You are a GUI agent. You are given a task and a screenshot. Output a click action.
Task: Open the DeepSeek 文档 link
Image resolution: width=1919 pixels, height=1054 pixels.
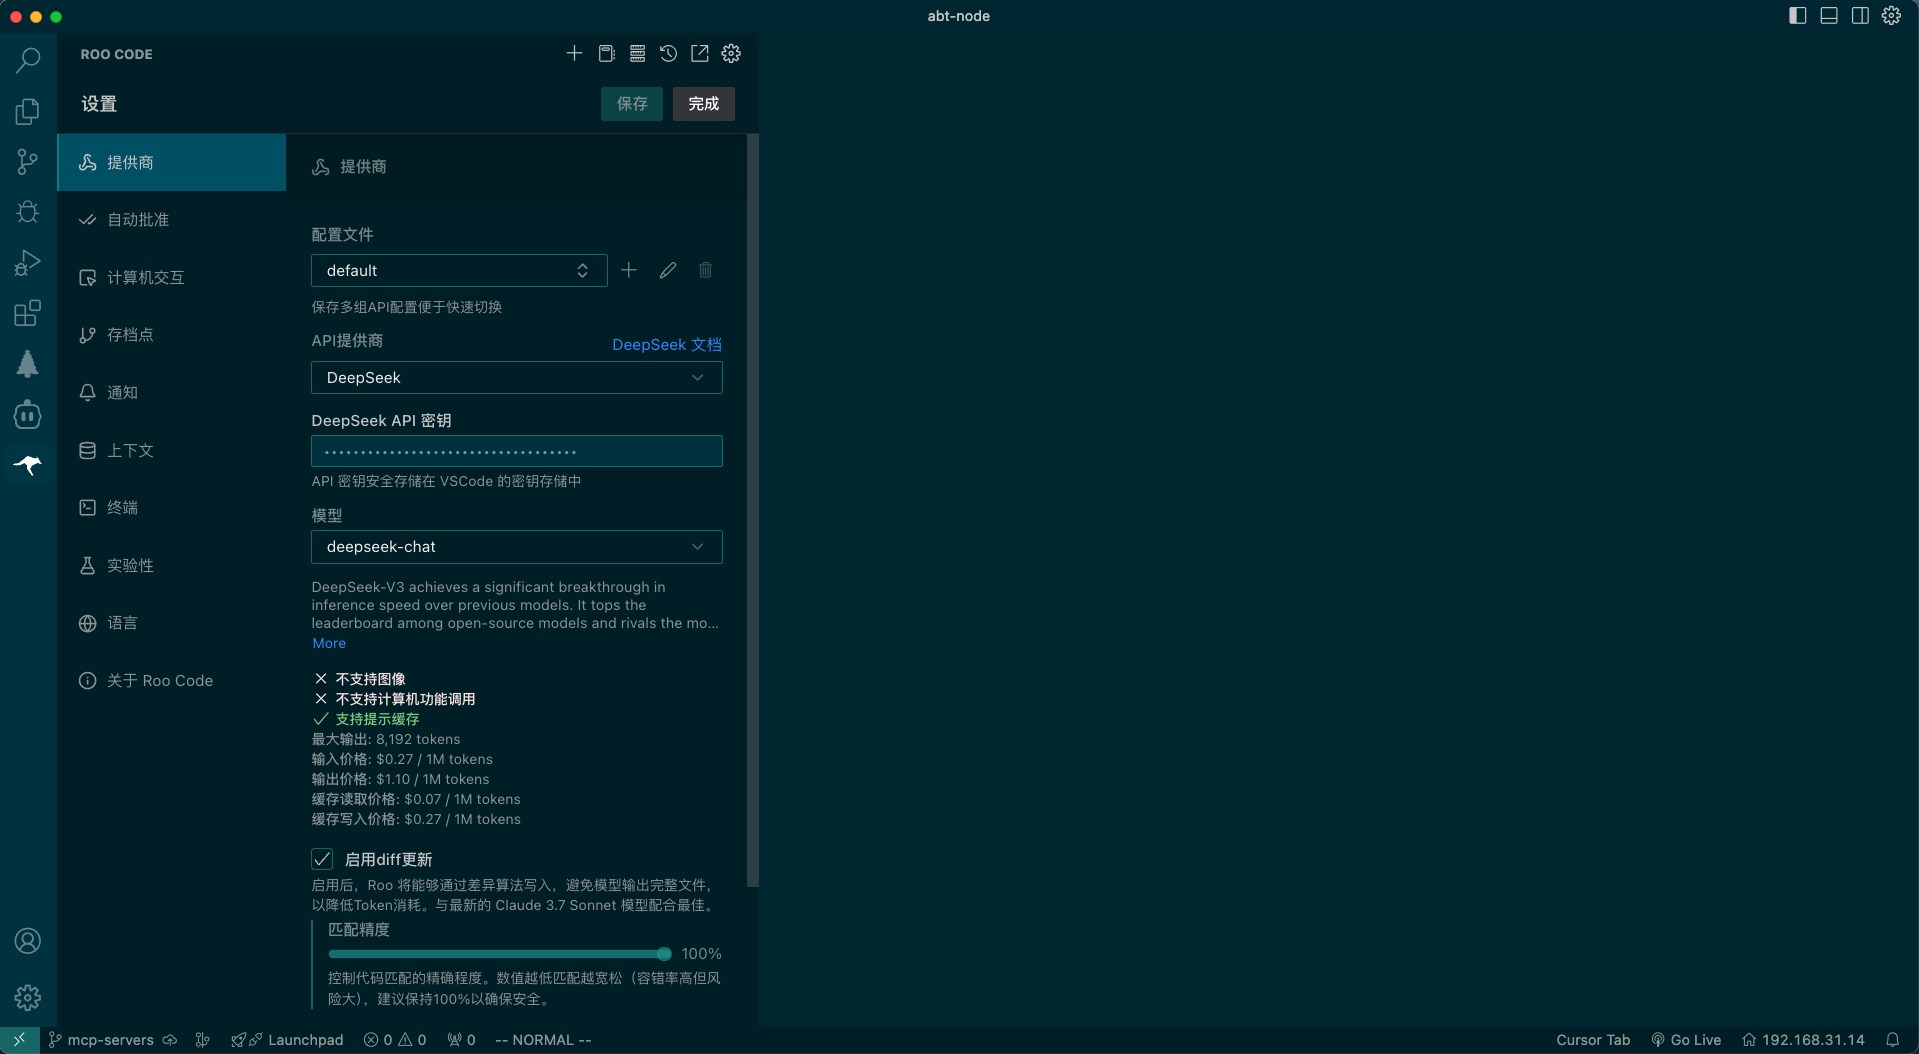click(x=666, y=345)
